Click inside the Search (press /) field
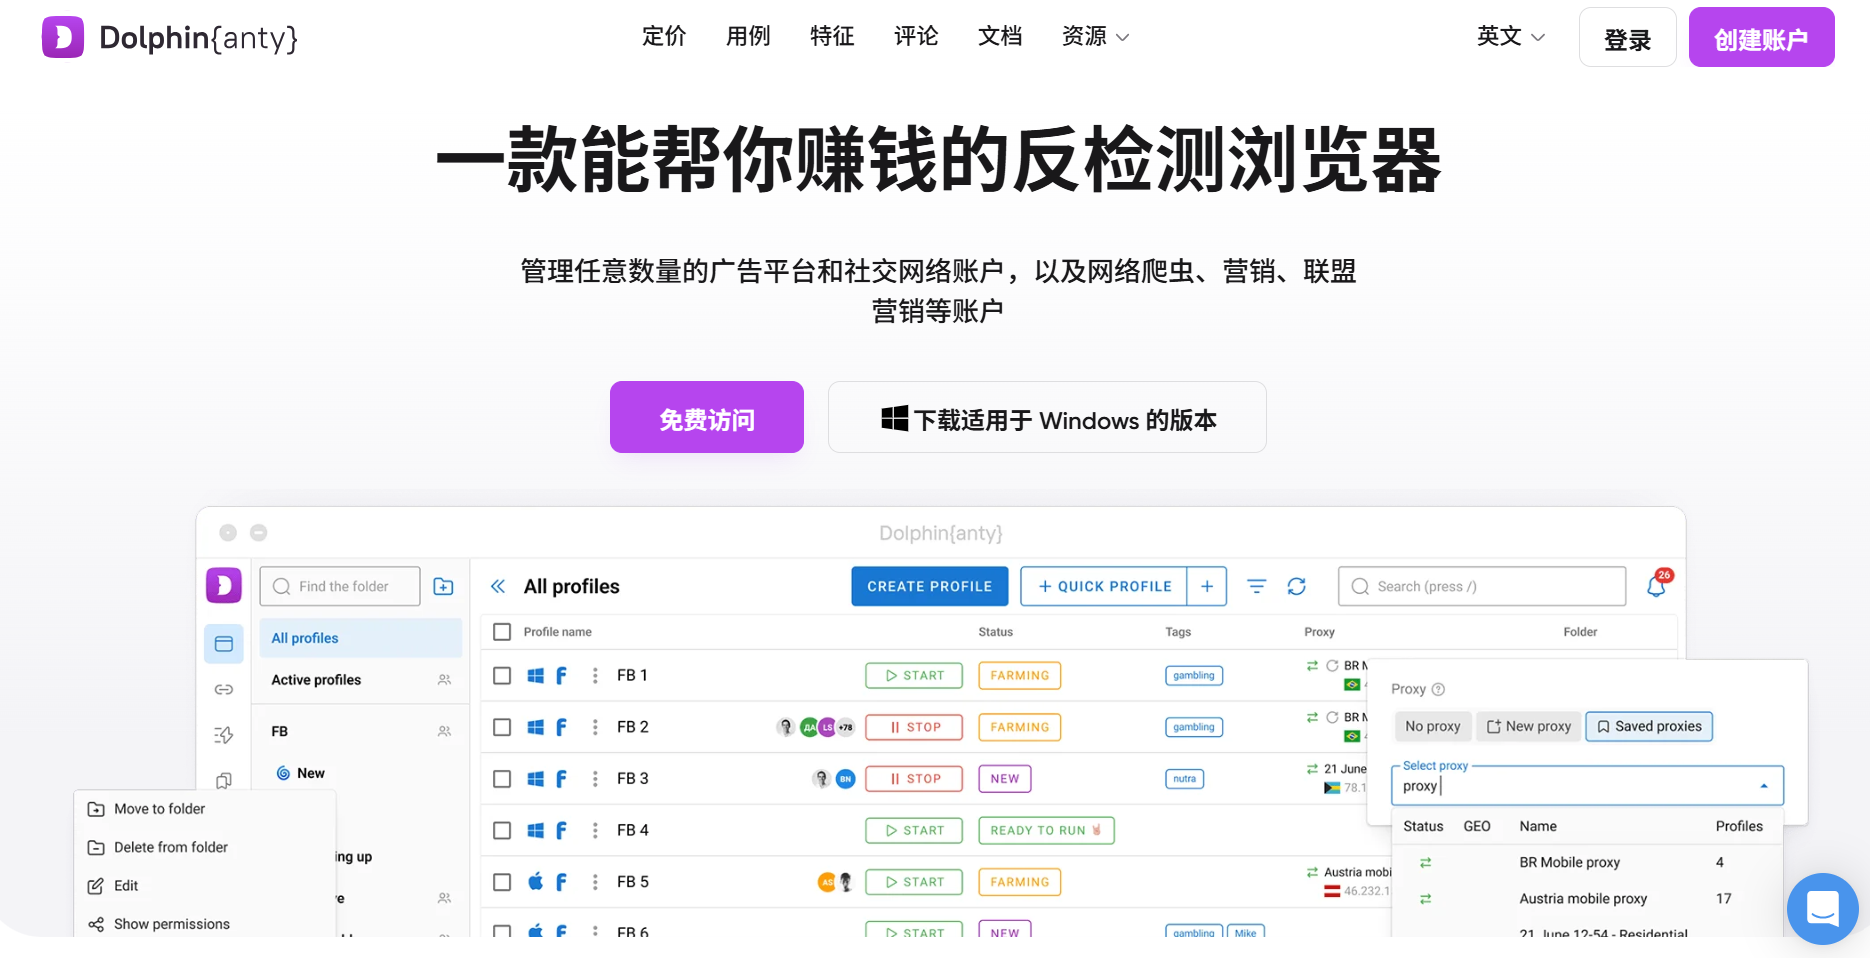The image size is (1870, 958). [x=1480, y=586]
